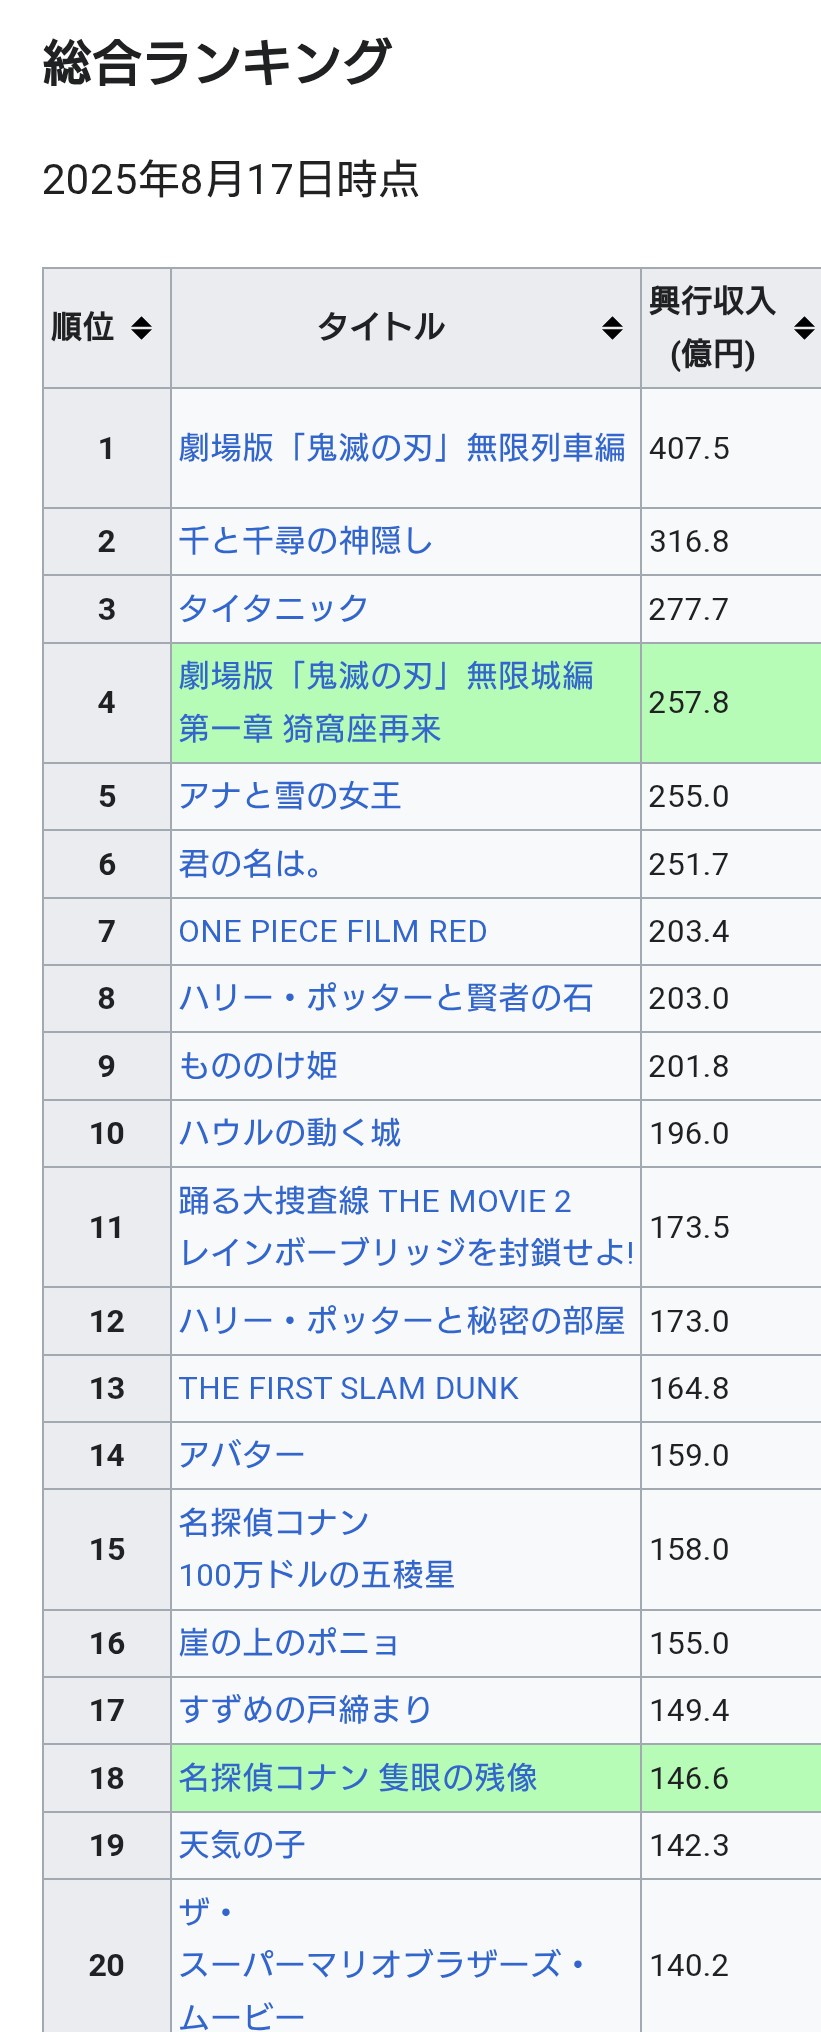The height and width of the screenshot is (2032, 821).
Task: Open 無限城編 第一章 猗窩座再来 link
Action: point(386,702)
